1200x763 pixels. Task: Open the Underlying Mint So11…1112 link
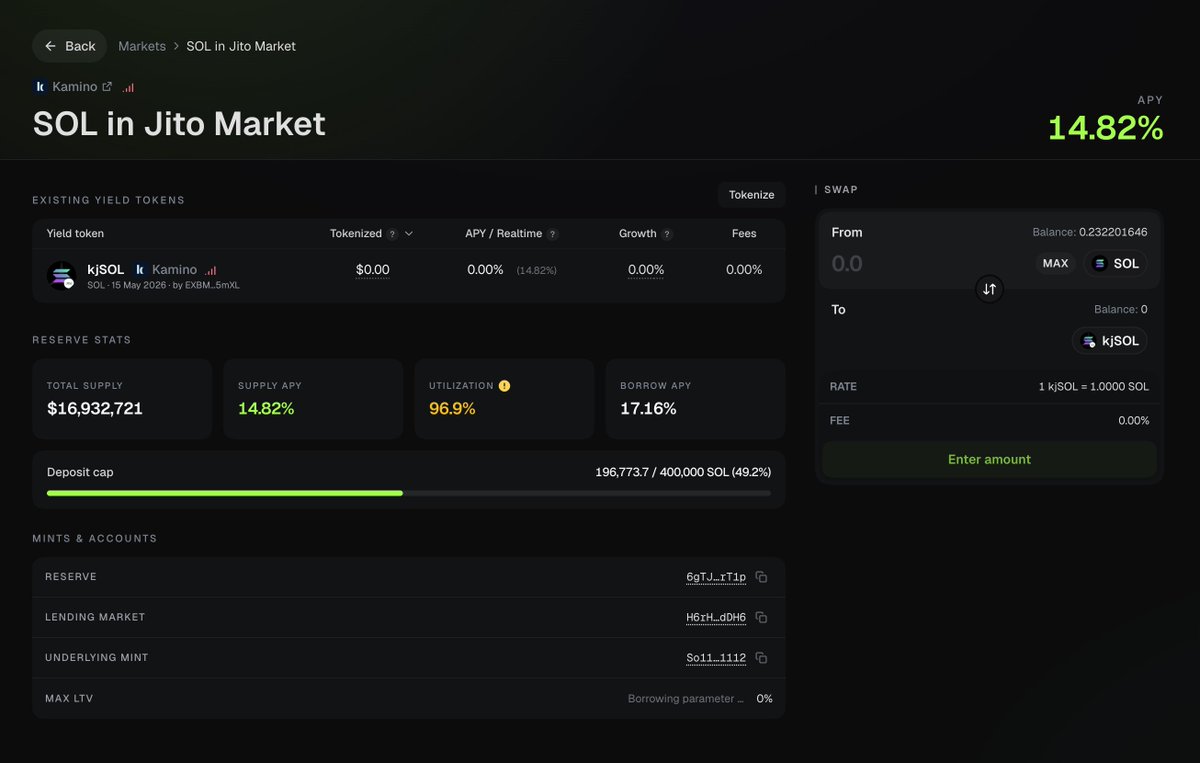(716, 658)
